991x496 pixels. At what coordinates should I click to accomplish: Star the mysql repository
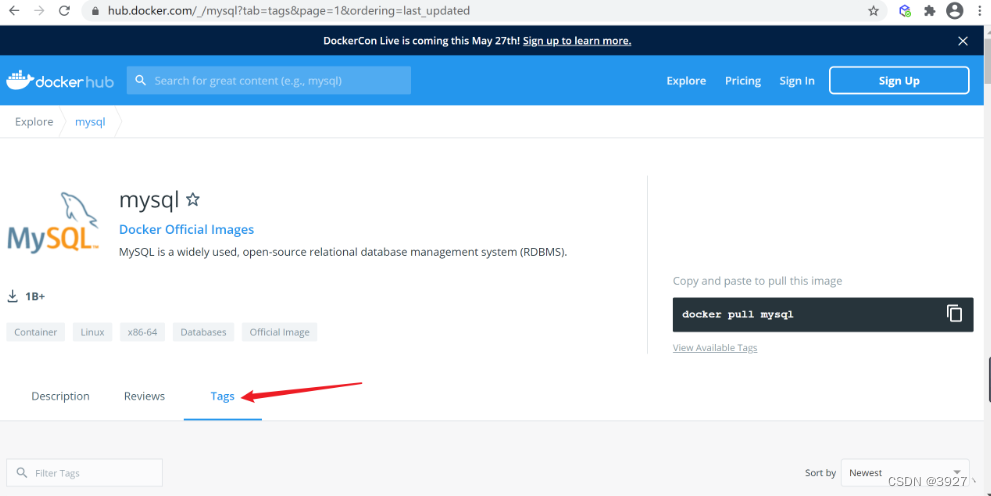193,200
